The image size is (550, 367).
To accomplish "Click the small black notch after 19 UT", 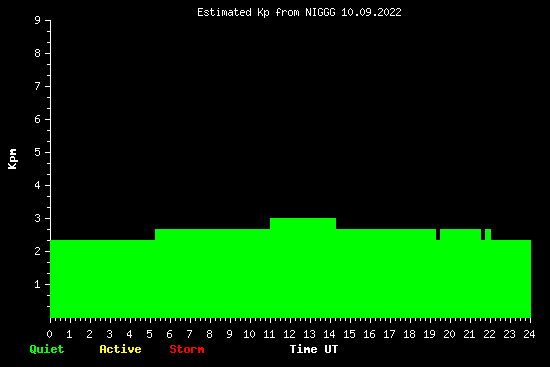I will (438, 234).
